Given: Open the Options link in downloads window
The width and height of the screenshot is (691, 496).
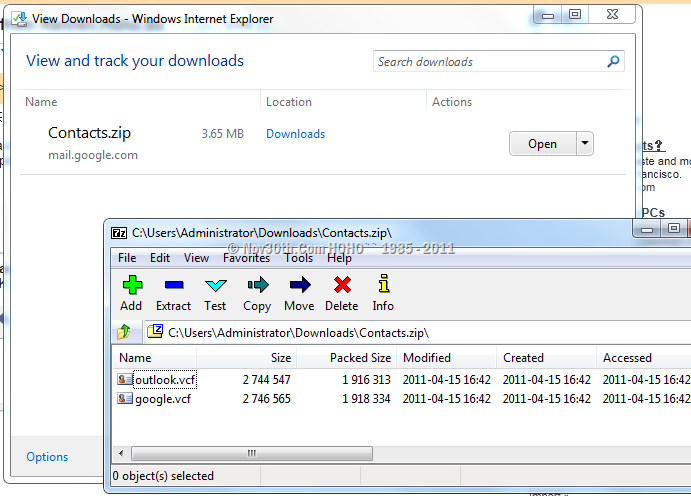Looking at the screenshot, I should [x=47, y=457].
